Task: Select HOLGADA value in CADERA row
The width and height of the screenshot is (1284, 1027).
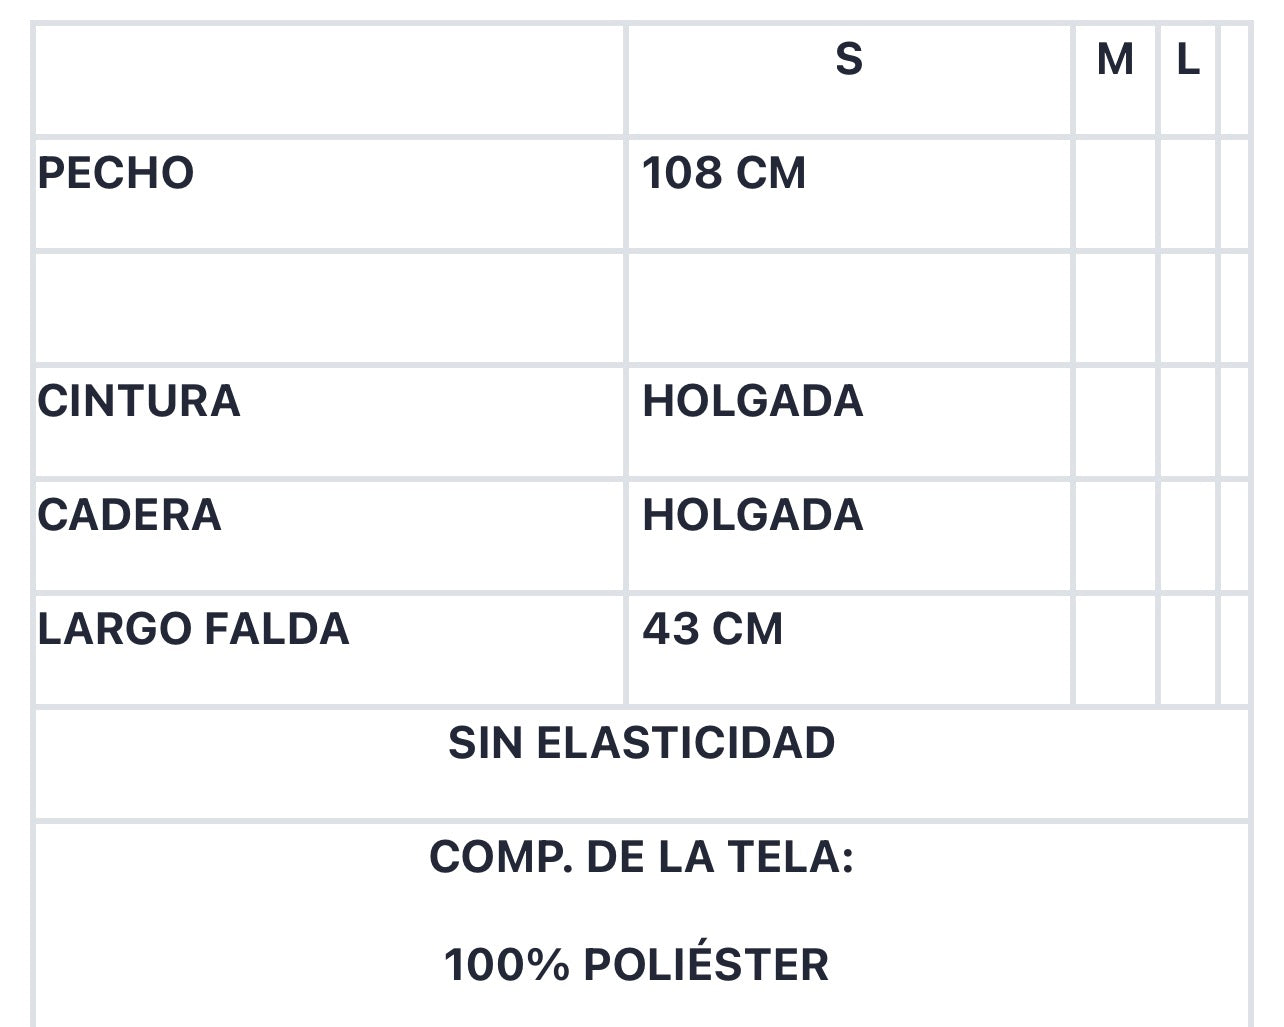Action: [x=753, y=515]
